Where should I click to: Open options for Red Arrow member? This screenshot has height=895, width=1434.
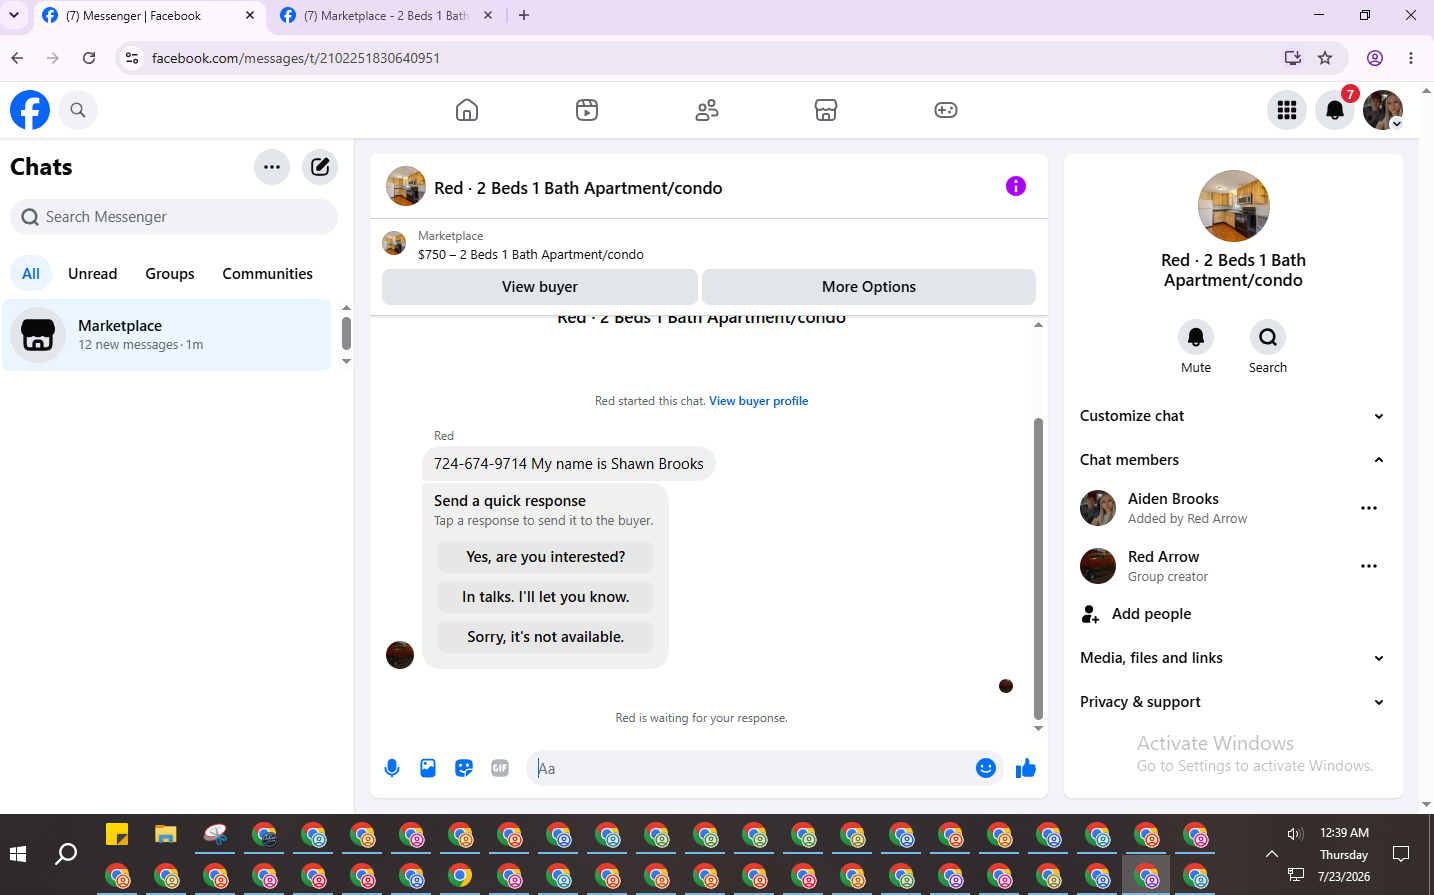point(1369,566)
